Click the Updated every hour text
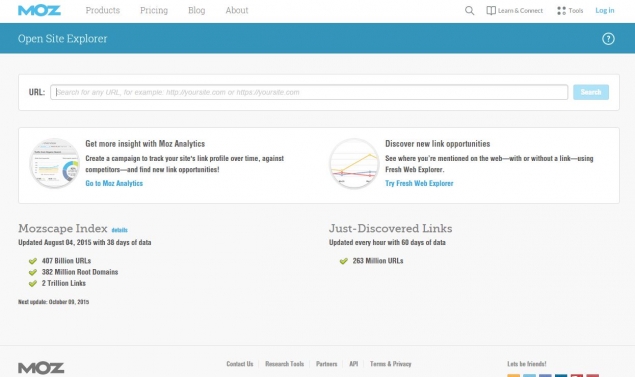 [x=387, y=243]
